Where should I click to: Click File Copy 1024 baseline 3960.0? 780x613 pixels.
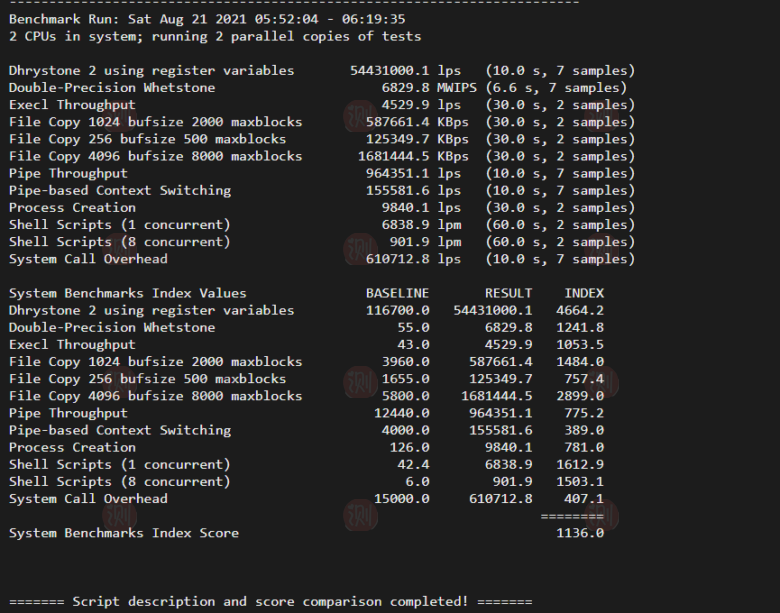[x=405, y=362]
